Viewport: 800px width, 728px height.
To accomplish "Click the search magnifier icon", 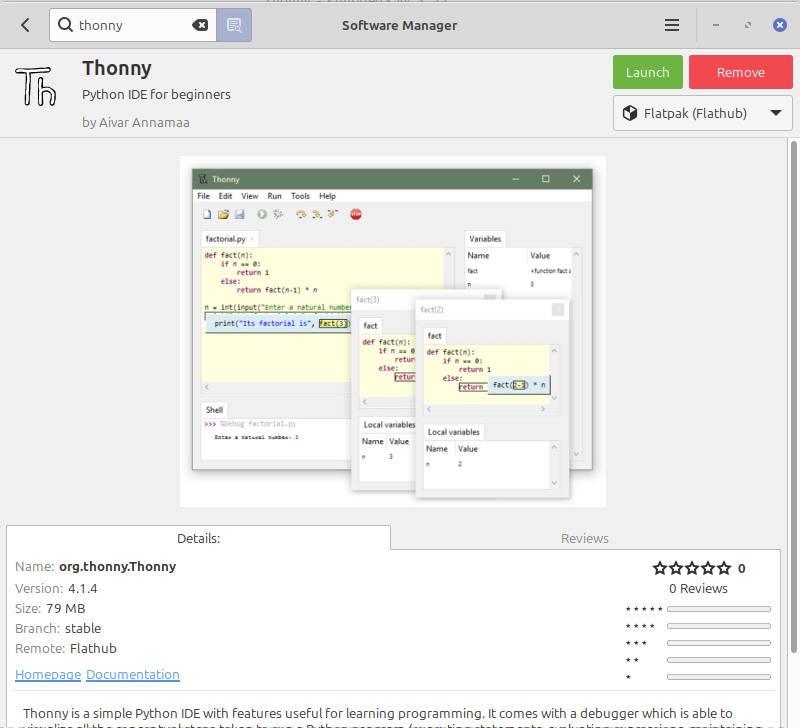I will pos(65,24).
